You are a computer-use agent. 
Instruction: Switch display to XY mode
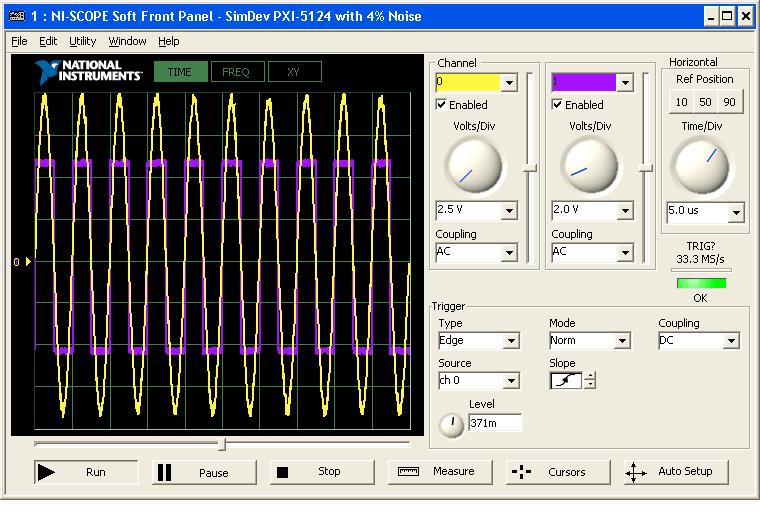coord(294,72)
